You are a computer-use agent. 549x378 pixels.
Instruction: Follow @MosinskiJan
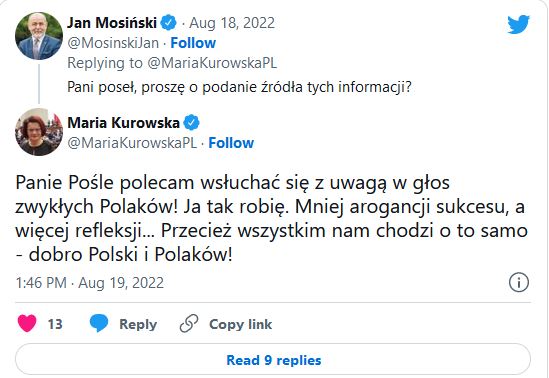193,43
